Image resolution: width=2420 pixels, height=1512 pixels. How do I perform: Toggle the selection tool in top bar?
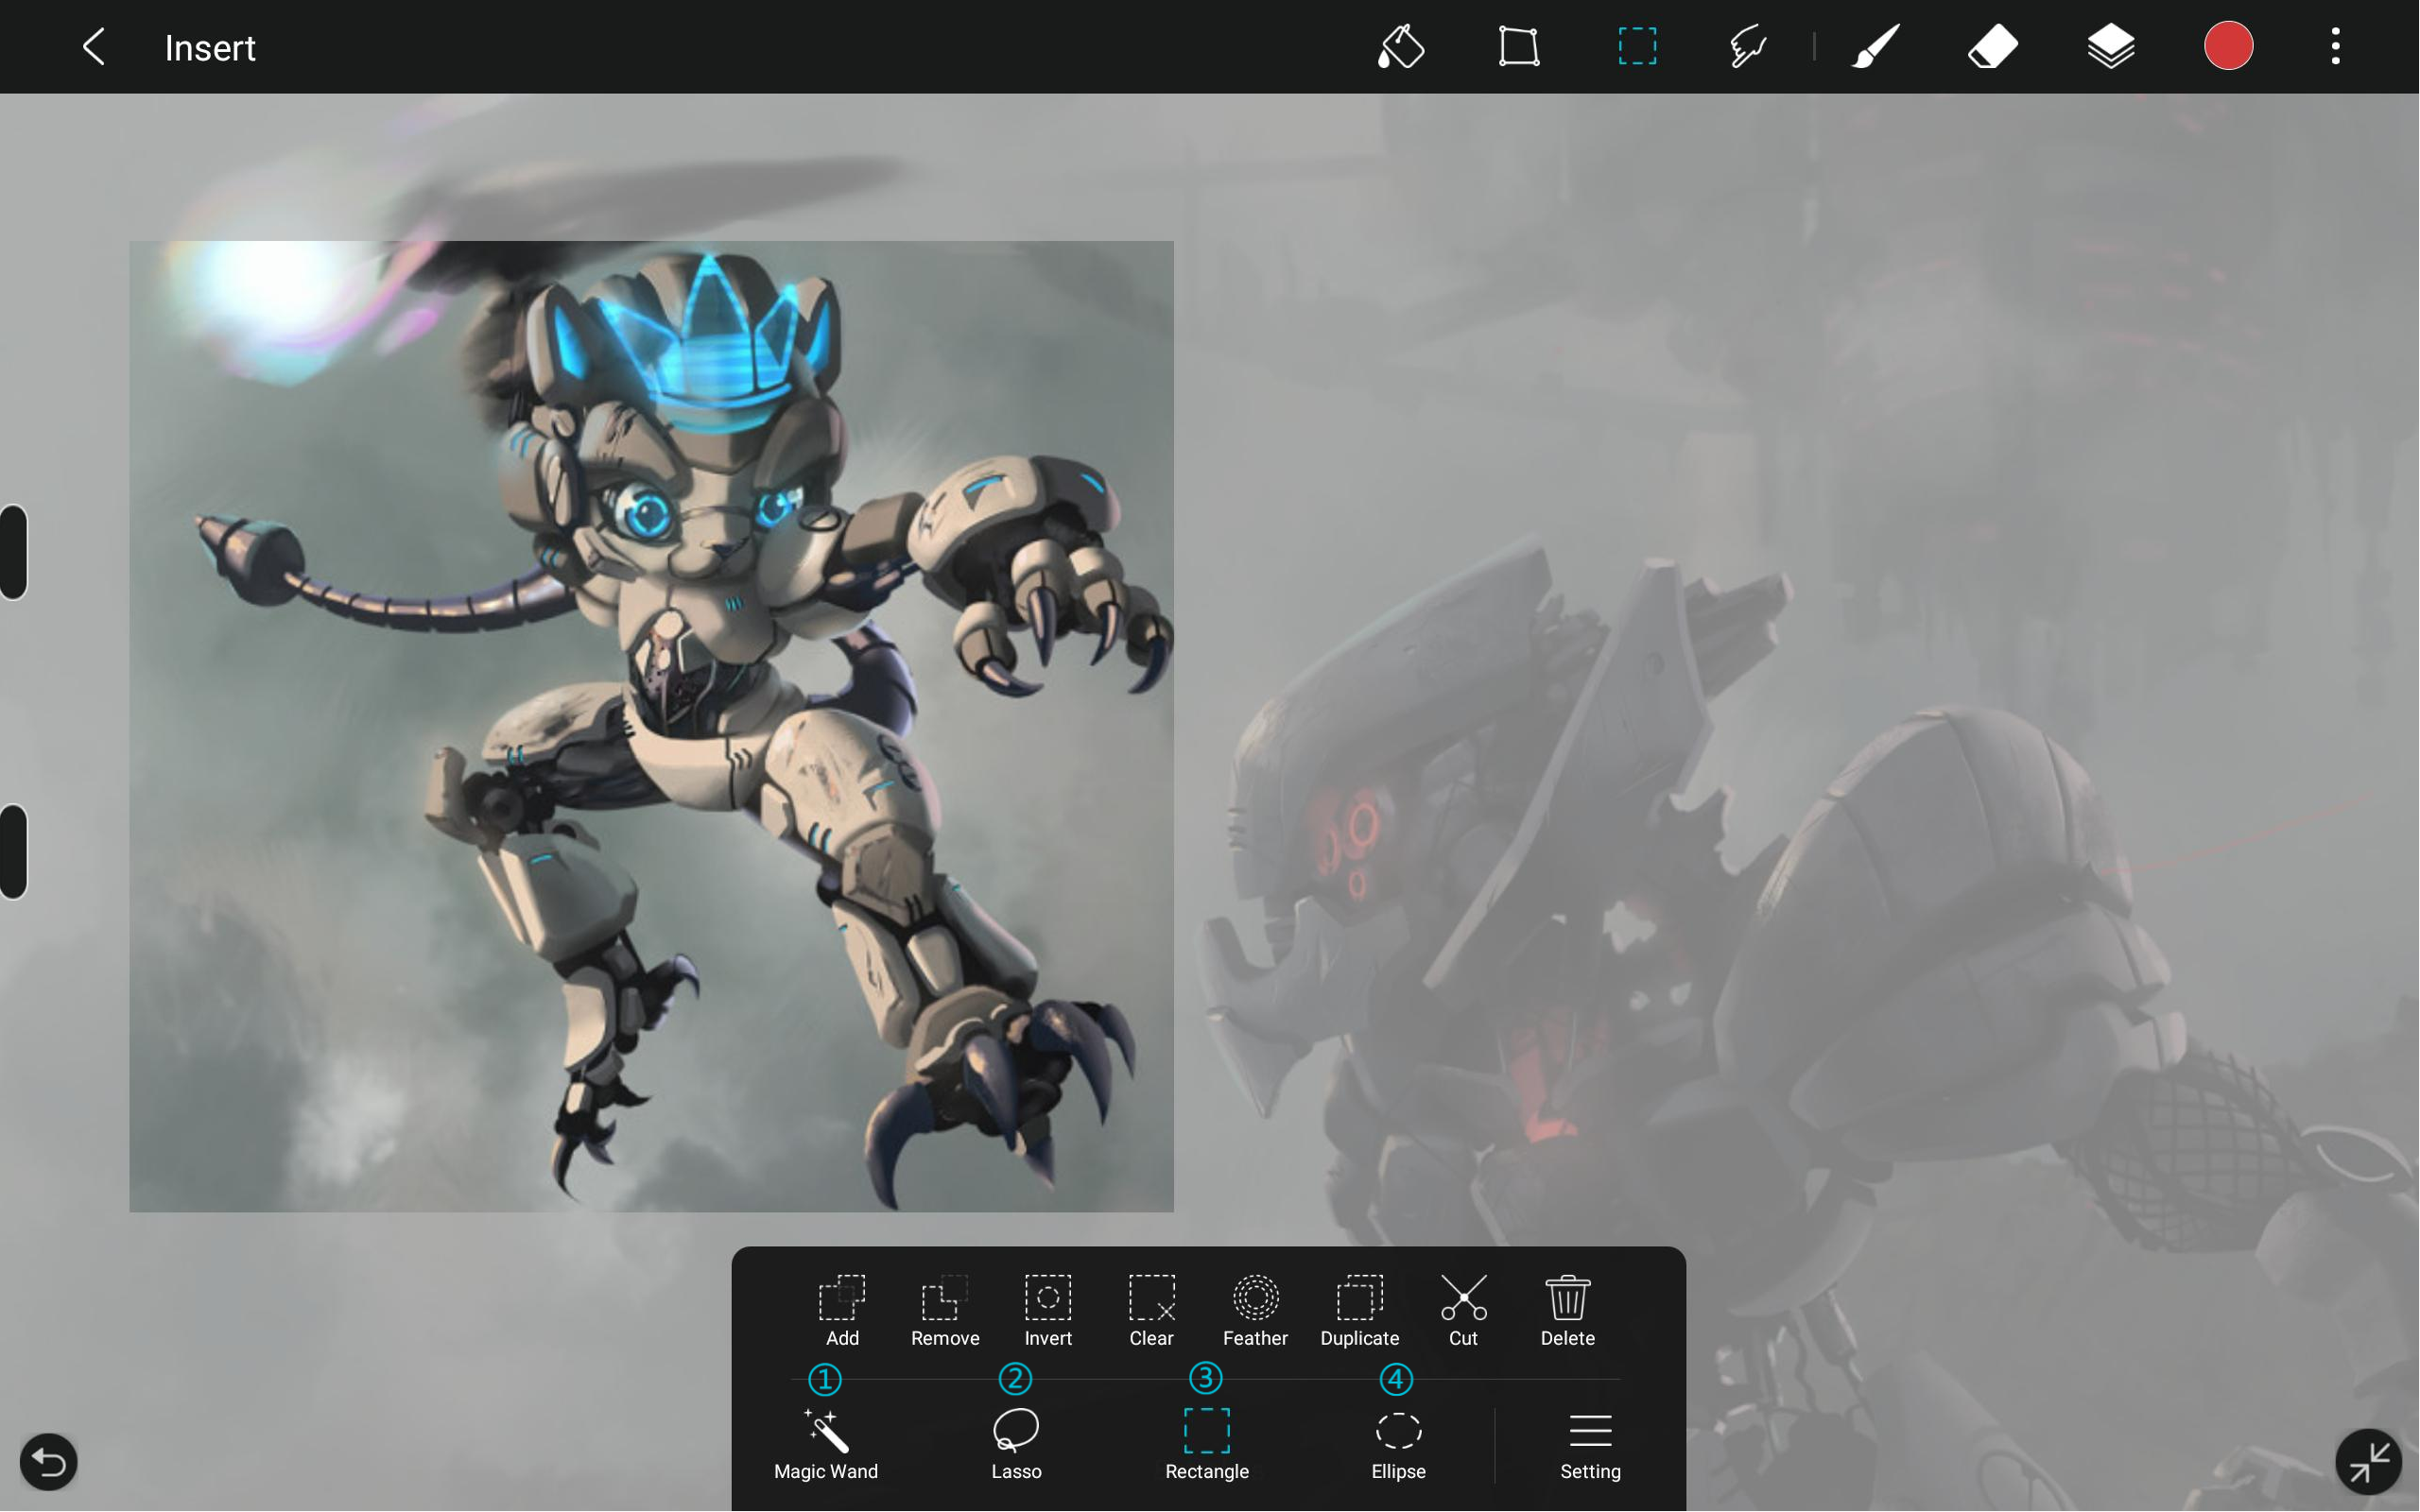point(1637,47)
